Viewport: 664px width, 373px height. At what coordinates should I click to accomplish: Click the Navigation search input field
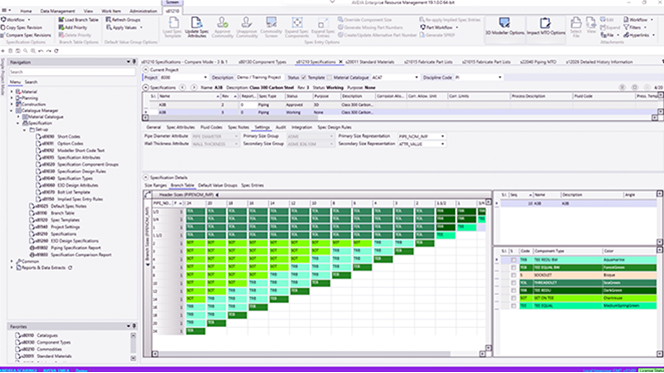(72, 72)
